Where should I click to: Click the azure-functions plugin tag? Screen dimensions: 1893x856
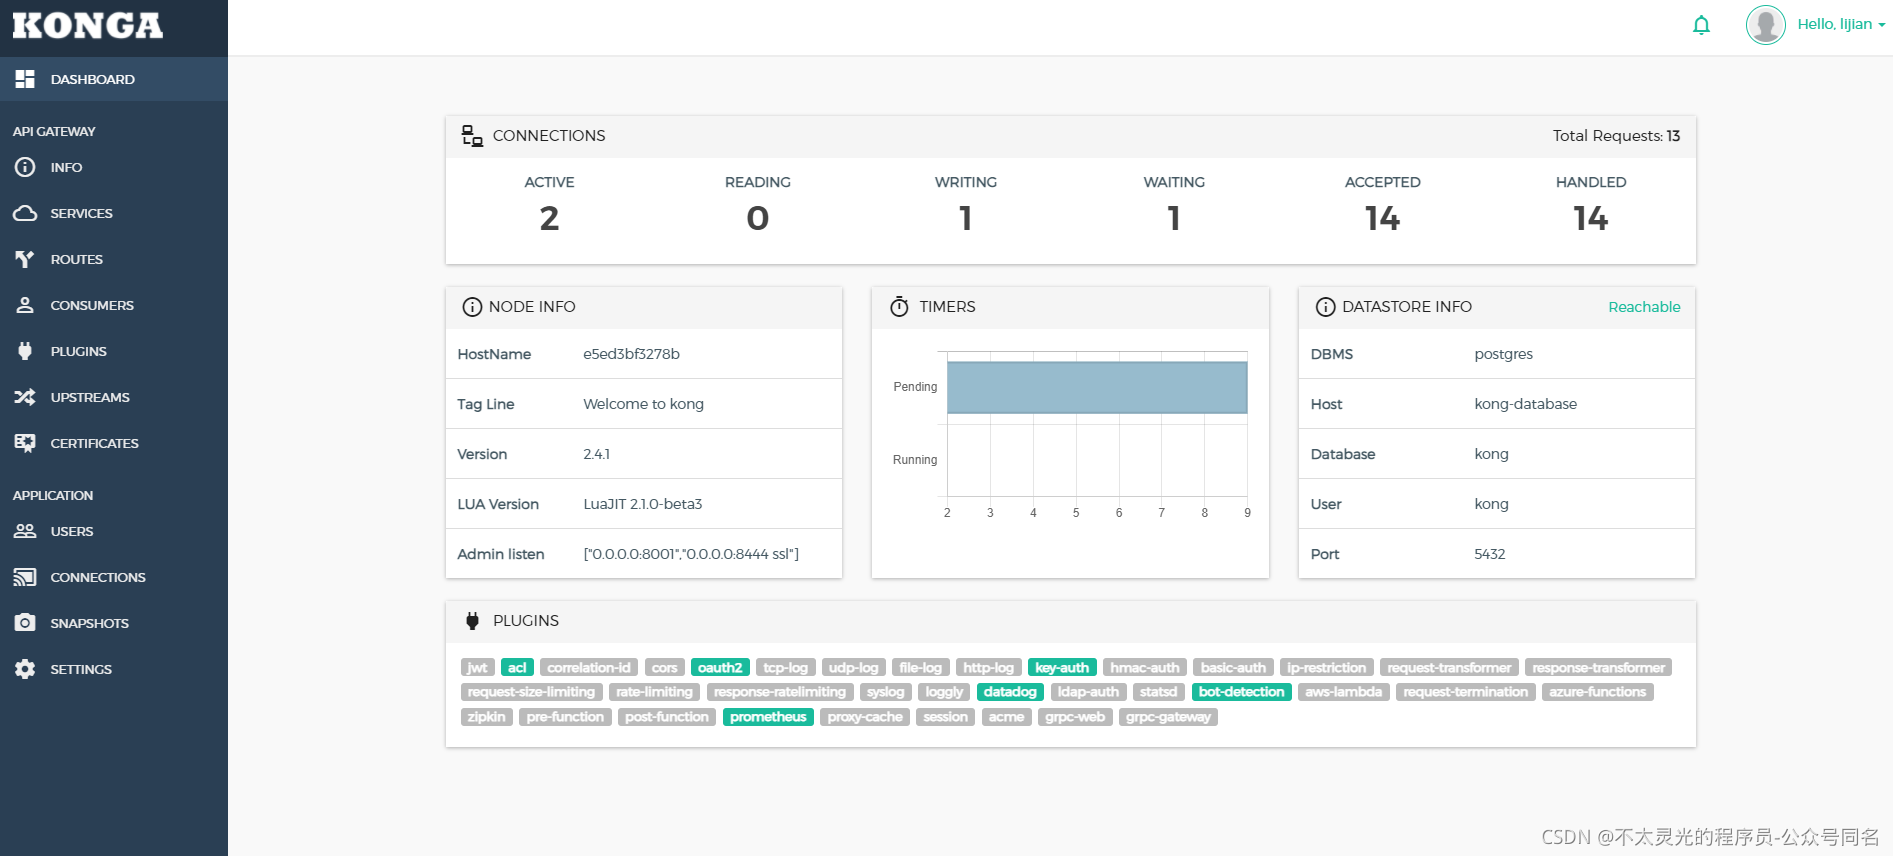1597,692
